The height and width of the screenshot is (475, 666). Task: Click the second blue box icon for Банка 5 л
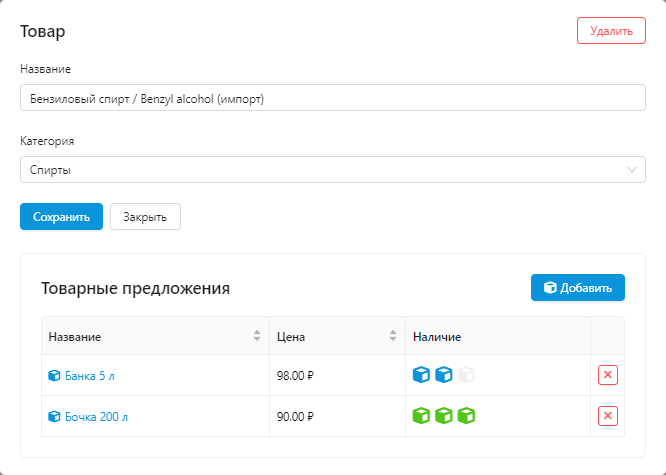click(444, 375)
